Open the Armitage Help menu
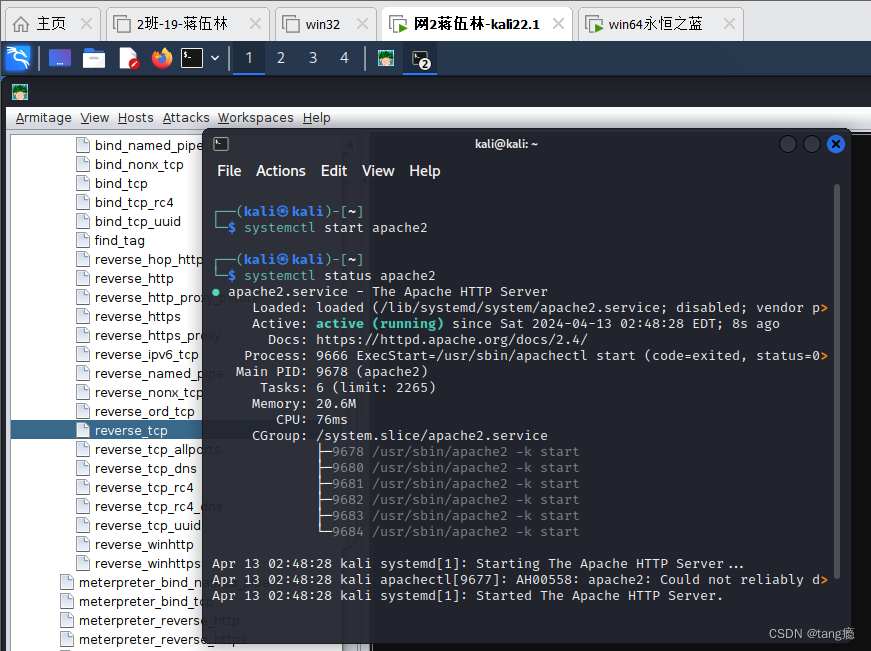The width and height of the screenshot is (871, 651). pyautogui.click(x=317, y=118)
